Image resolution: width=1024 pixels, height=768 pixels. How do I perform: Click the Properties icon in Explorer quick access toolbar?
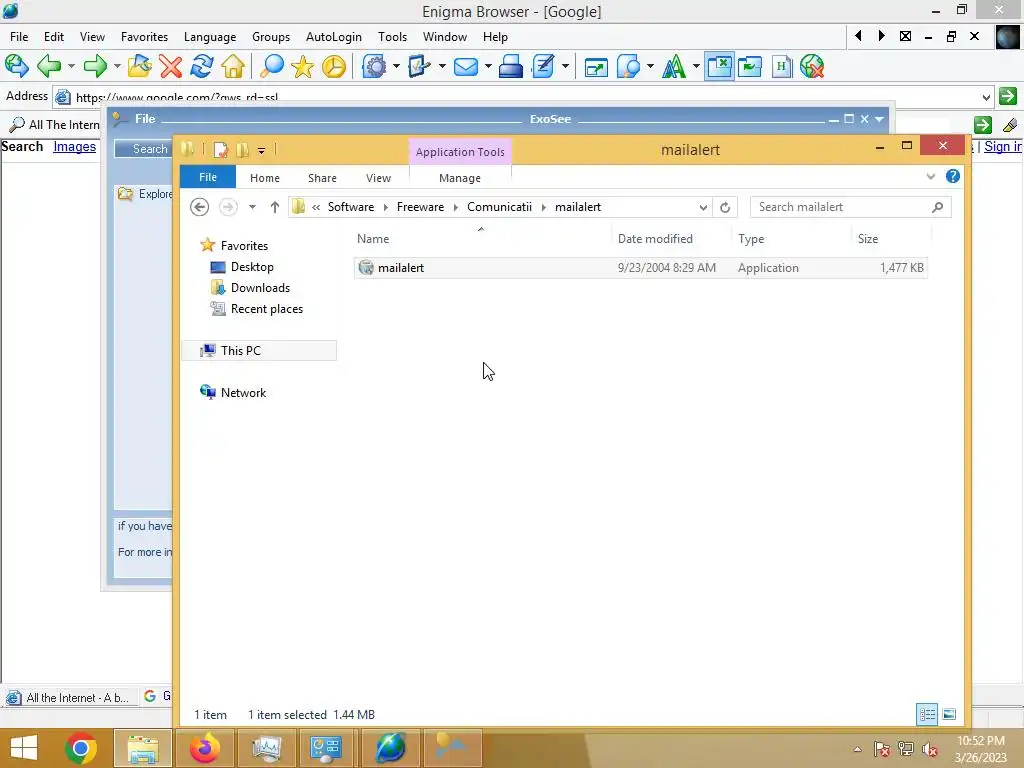(x=221, y=150)
